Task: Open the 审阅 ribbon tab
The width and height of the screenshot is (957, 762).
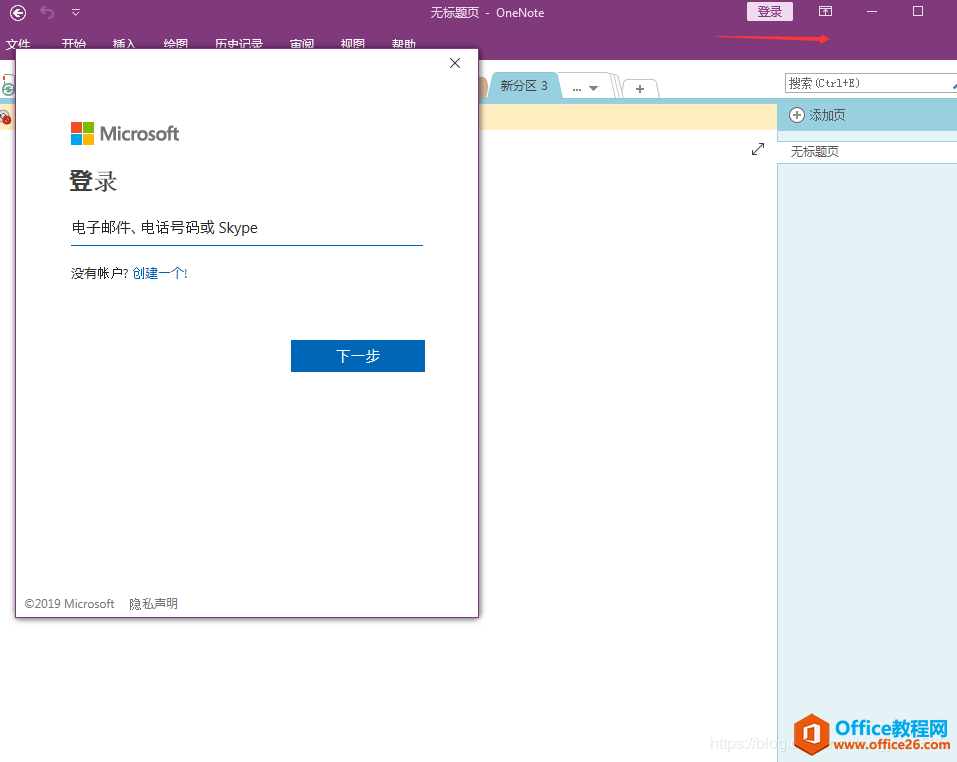Action: tap(302, 44)
